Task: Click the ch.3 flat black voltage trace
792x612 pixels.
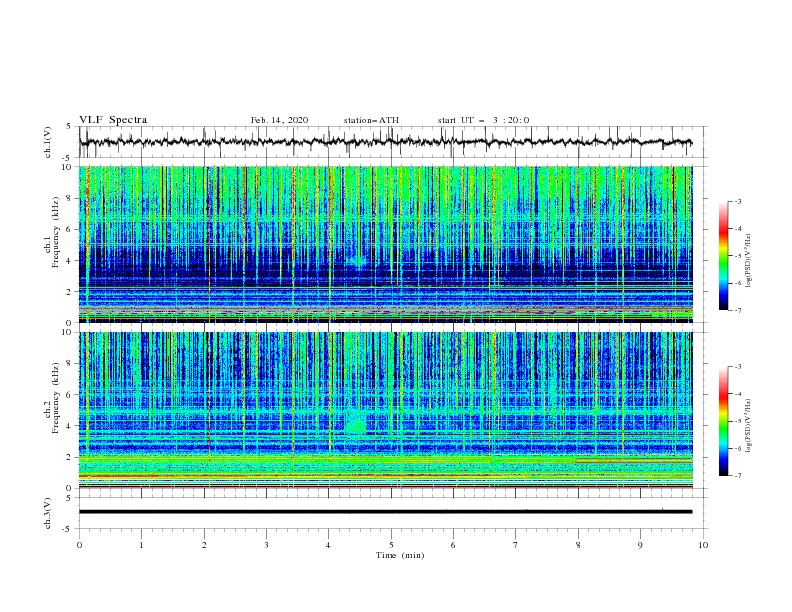Action: (x=385, y=512)
